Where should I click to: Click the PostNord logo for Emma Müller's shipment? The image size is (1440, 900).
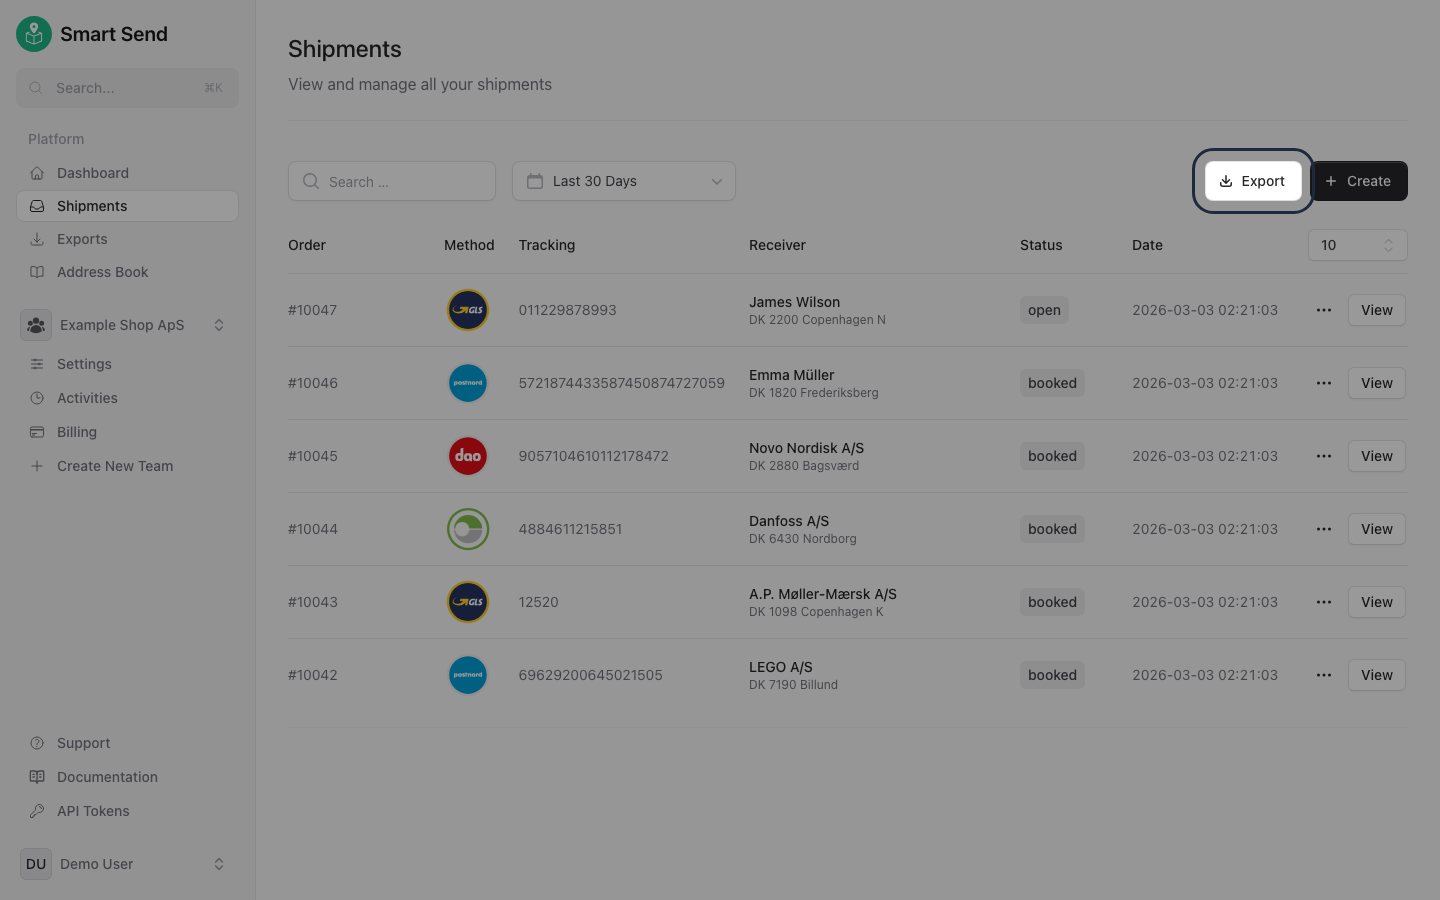[x=467, y=382]
